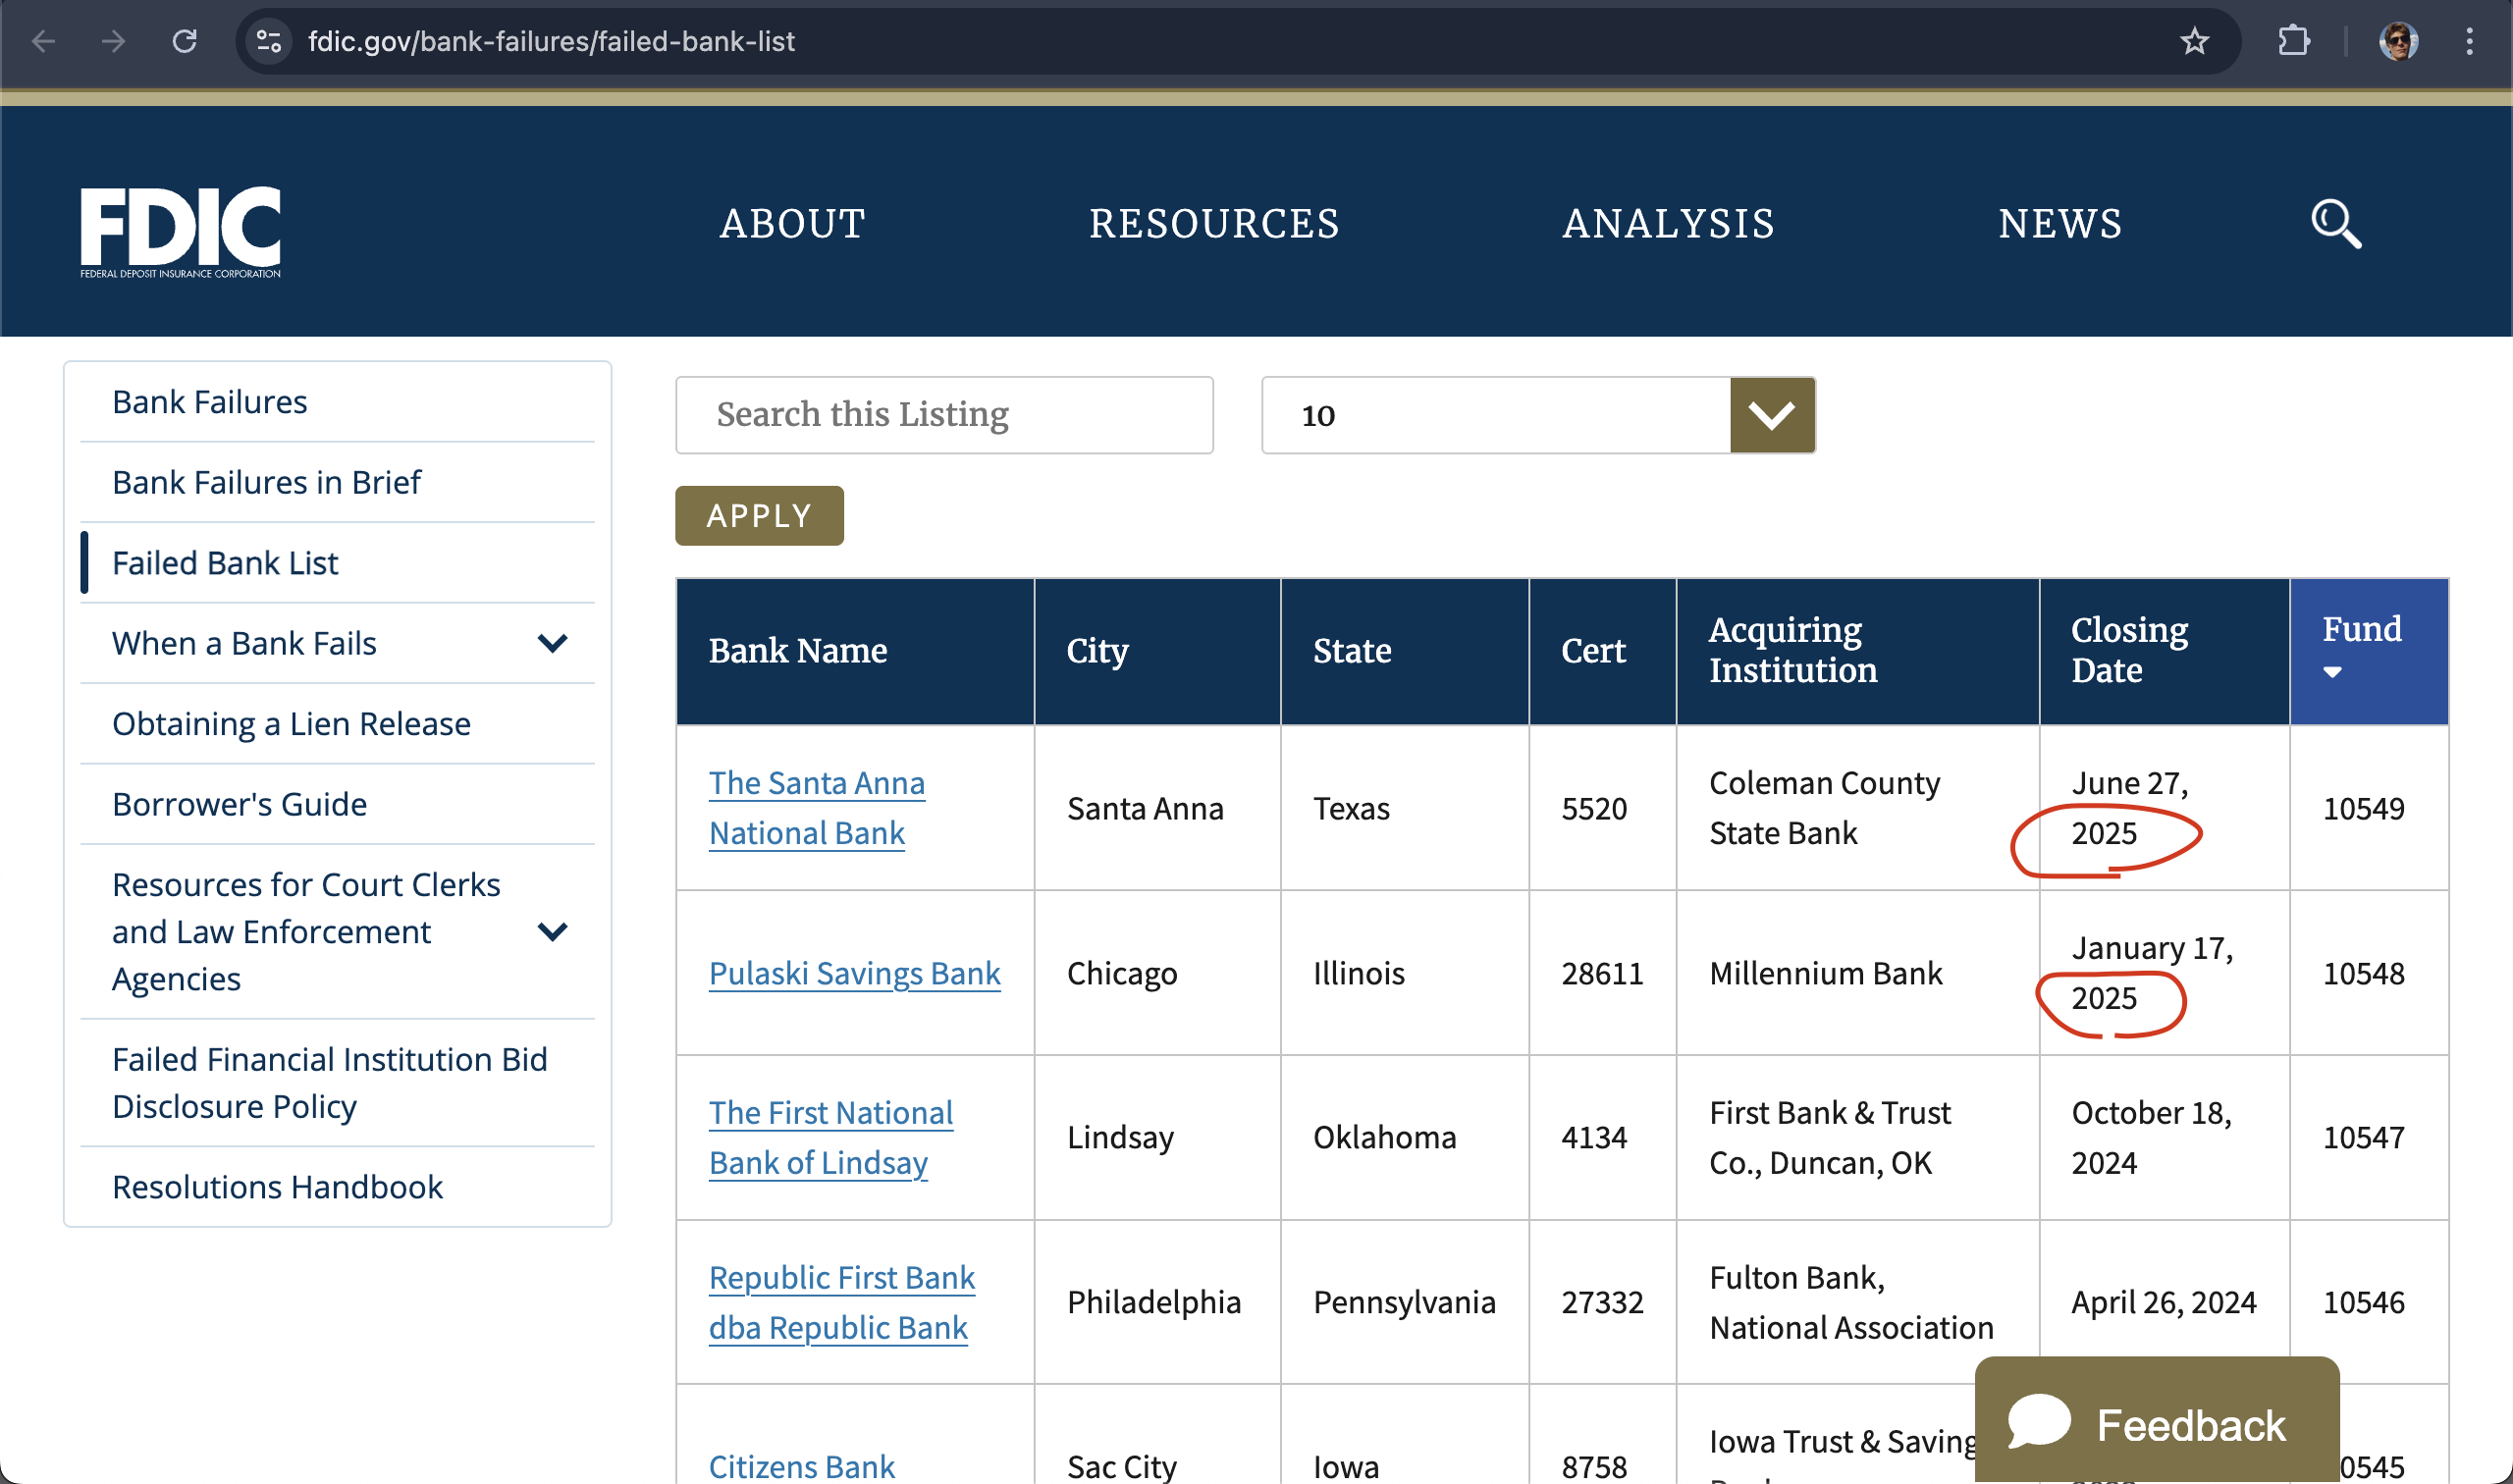Open the browser extensions puzzle icon

2293,41
